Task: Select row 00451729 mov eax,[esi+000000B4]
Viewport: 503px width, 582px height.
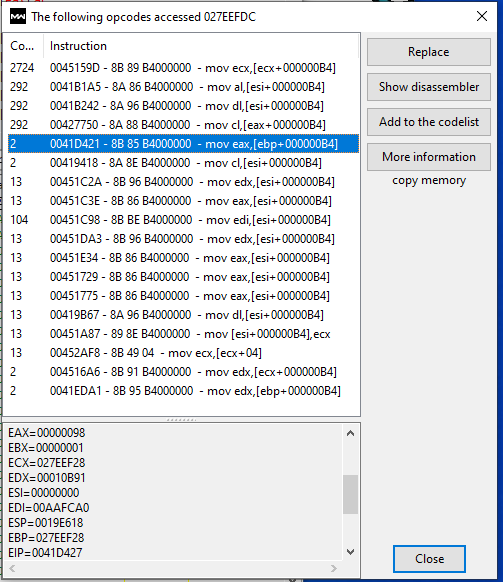Action: 183,277
